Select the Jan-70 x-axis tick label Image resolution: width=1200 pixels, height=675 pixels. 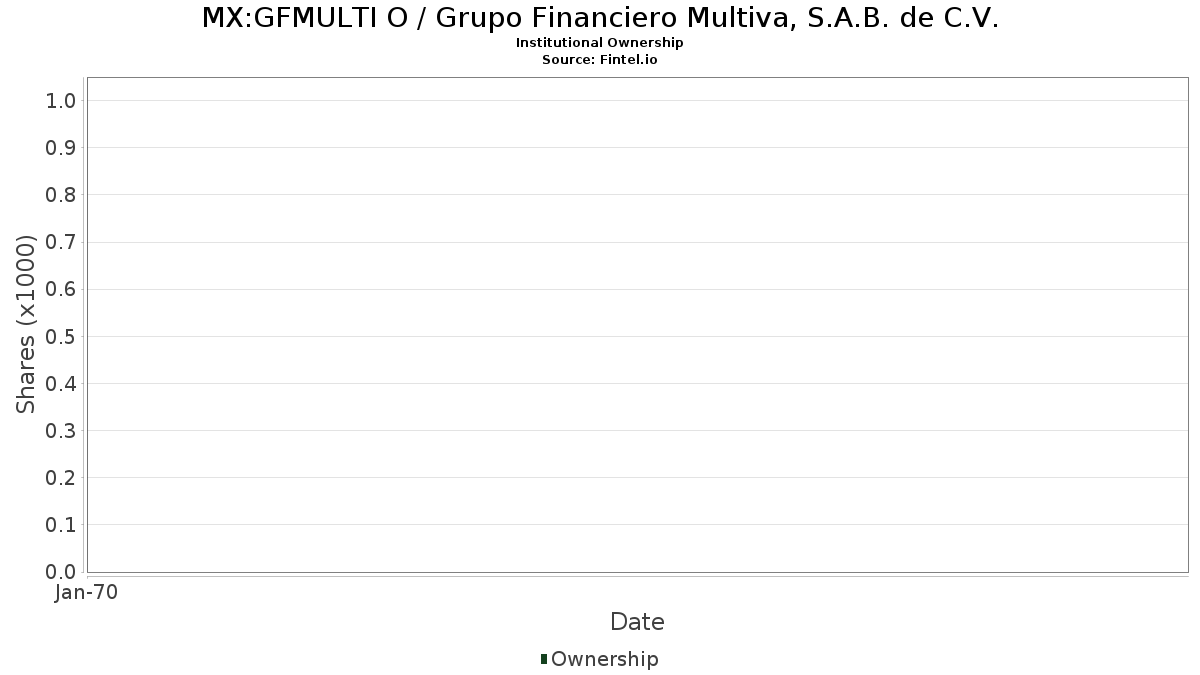coord(87,593)
